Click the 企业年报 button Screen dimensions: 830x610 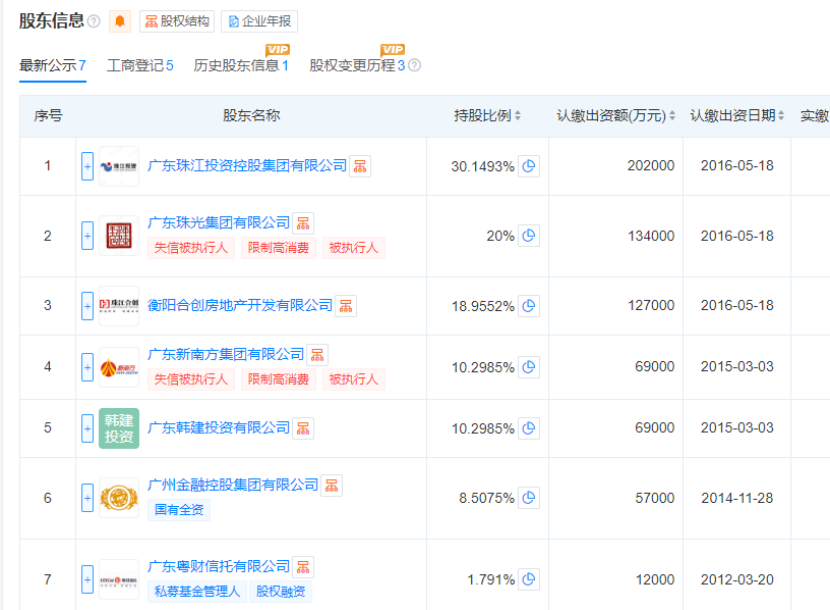[x=259, y=21]
